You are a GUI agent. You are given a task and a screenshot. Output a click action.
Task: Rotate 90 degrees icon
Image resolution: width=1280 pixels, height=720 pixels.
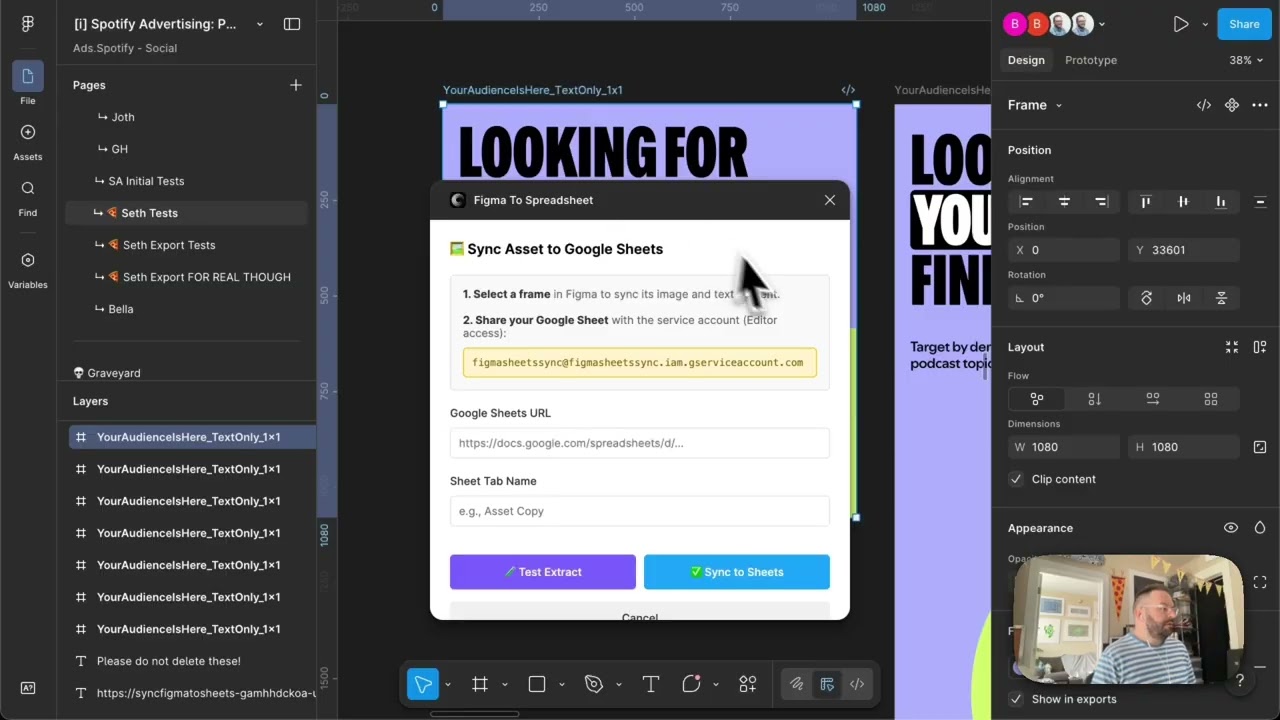tap(1146, 298)
